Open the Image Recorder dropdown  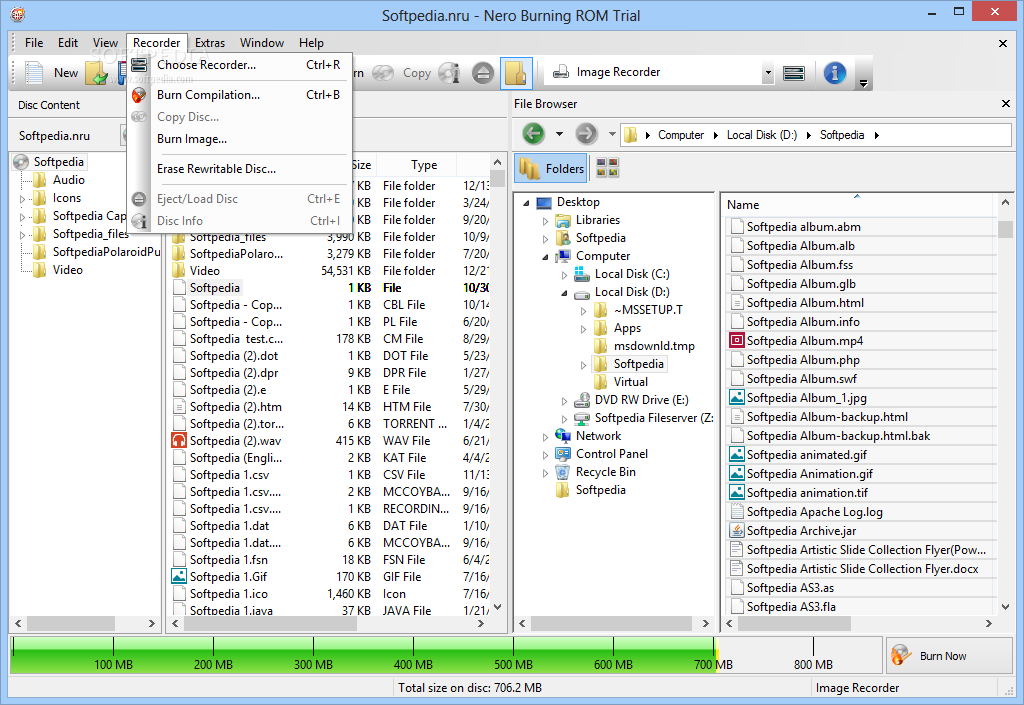pyautogui.click(x=768, y=73)
